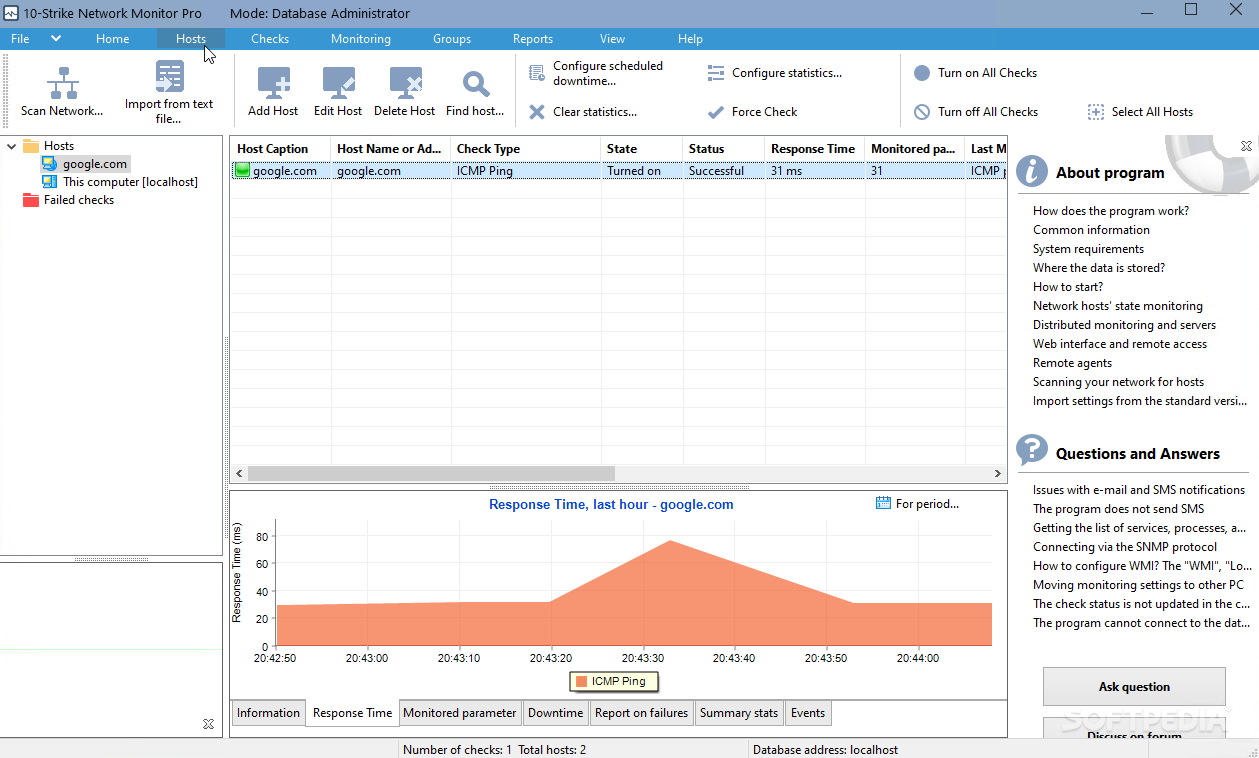The height and width of the screenshot is (758, 1259).
Task: Sort by Host Caption column header
Action: 280,149
